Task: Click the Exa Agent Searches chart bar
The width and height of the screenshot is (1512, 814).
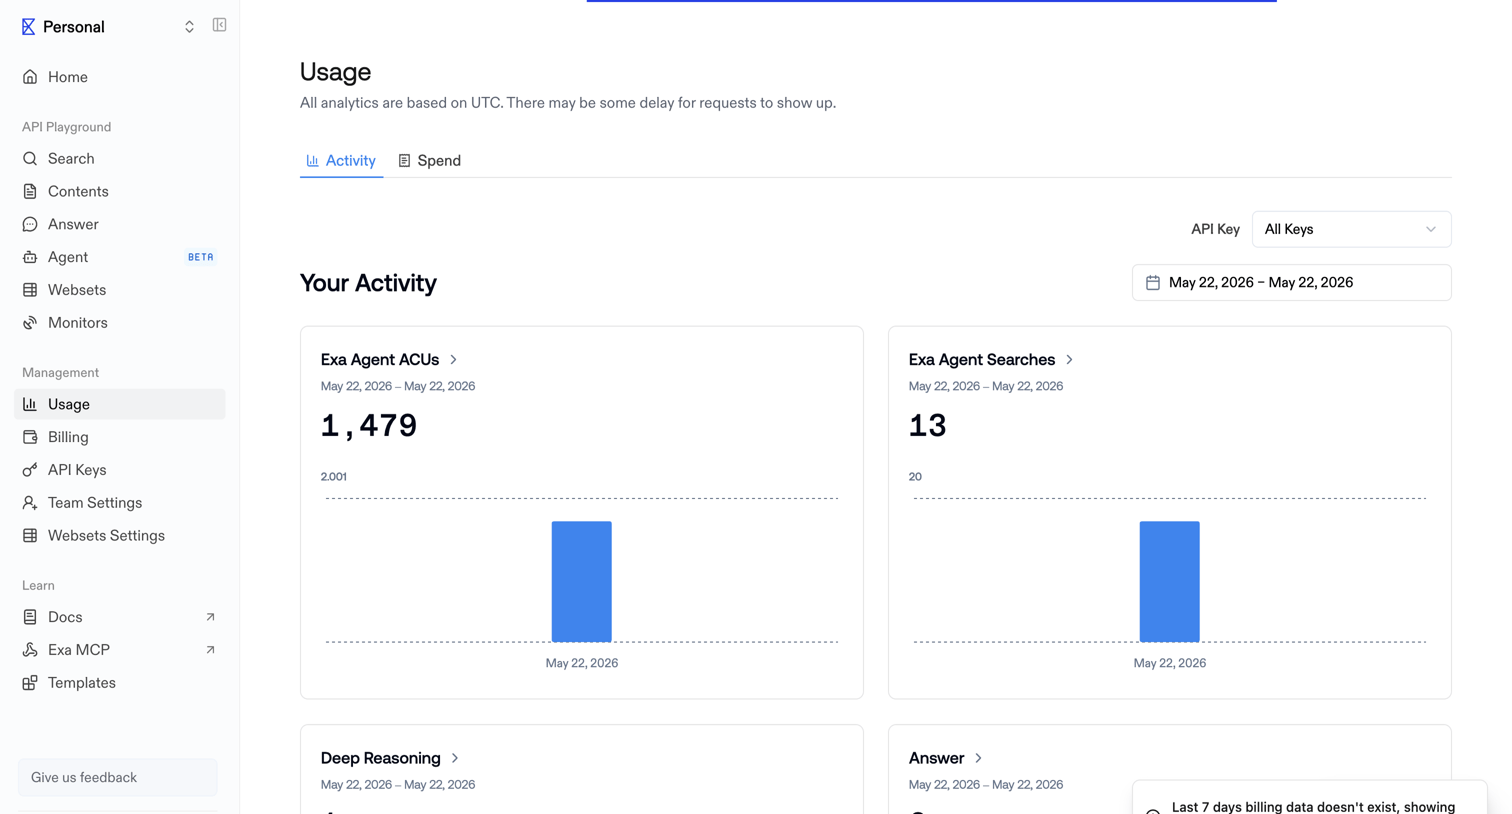Action: (1170, 581)
